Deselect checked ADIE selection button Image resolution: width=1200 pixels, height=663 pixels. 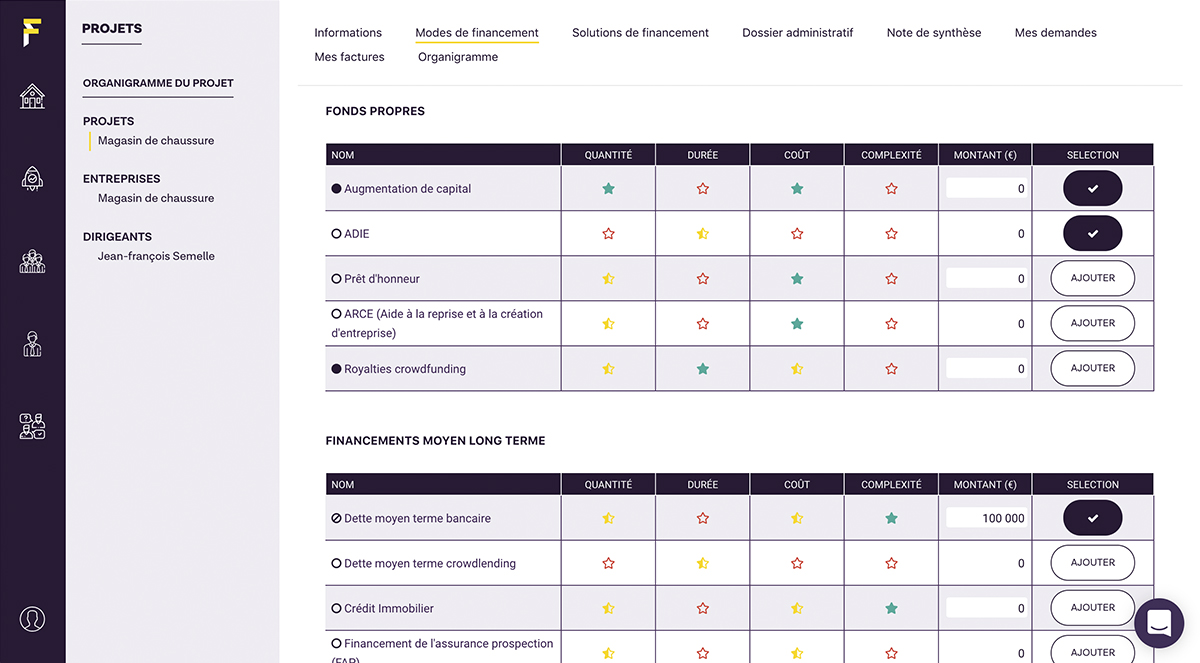pyautogui.click(x=1092, y=233)
